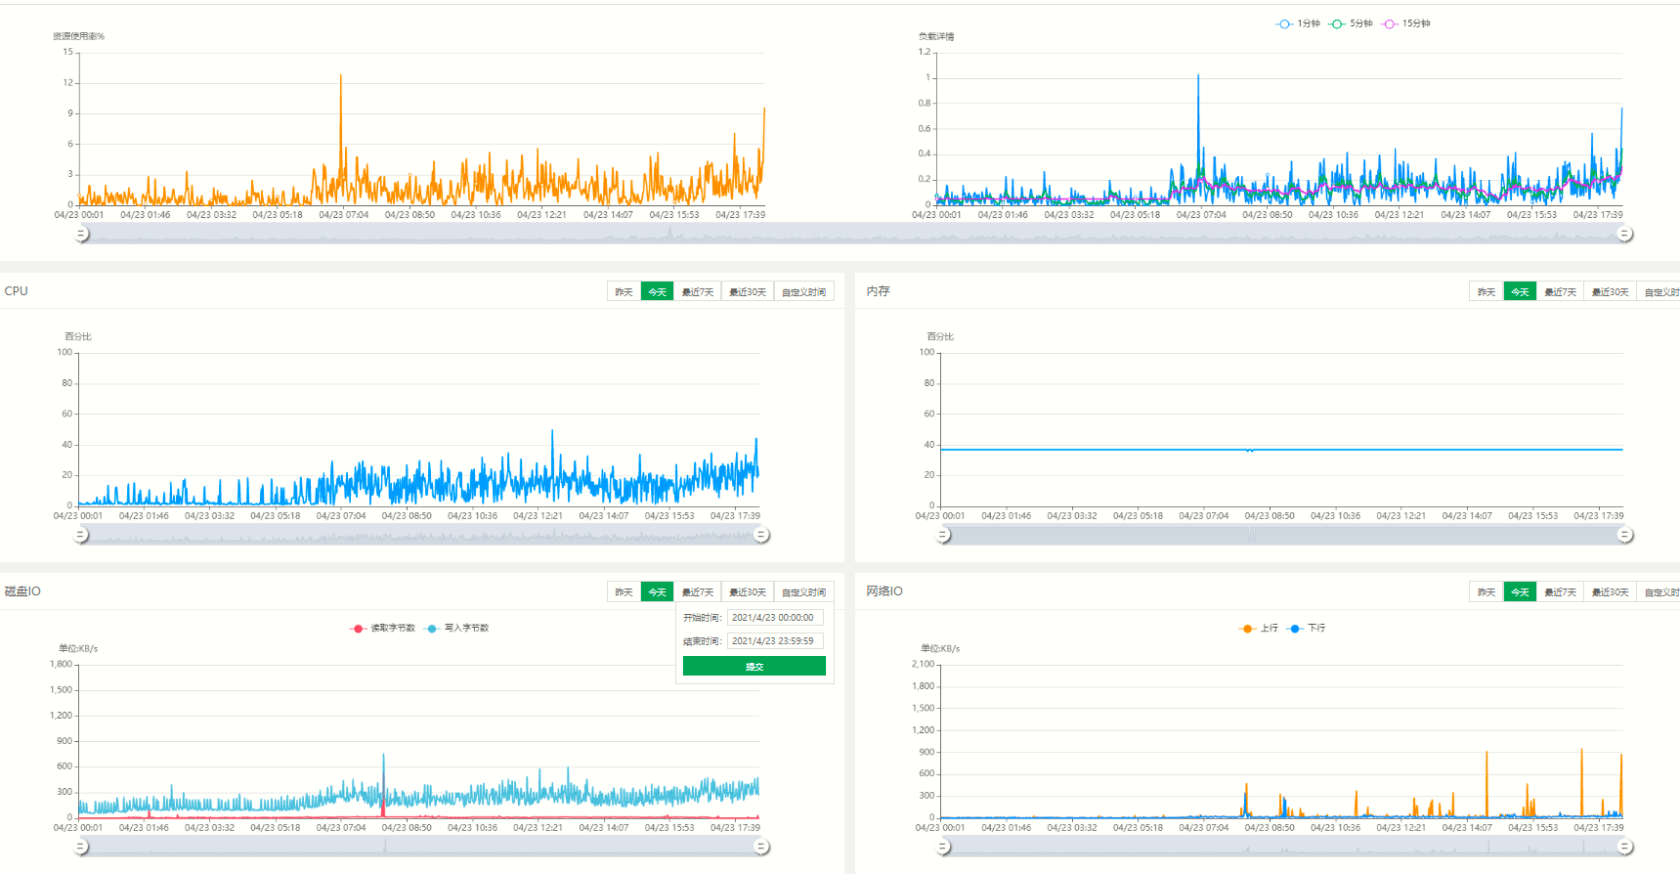Click left zoom handle of 网络IO chart
The width and height of the screenshot is (1680, 874).
tap(943, 847)
